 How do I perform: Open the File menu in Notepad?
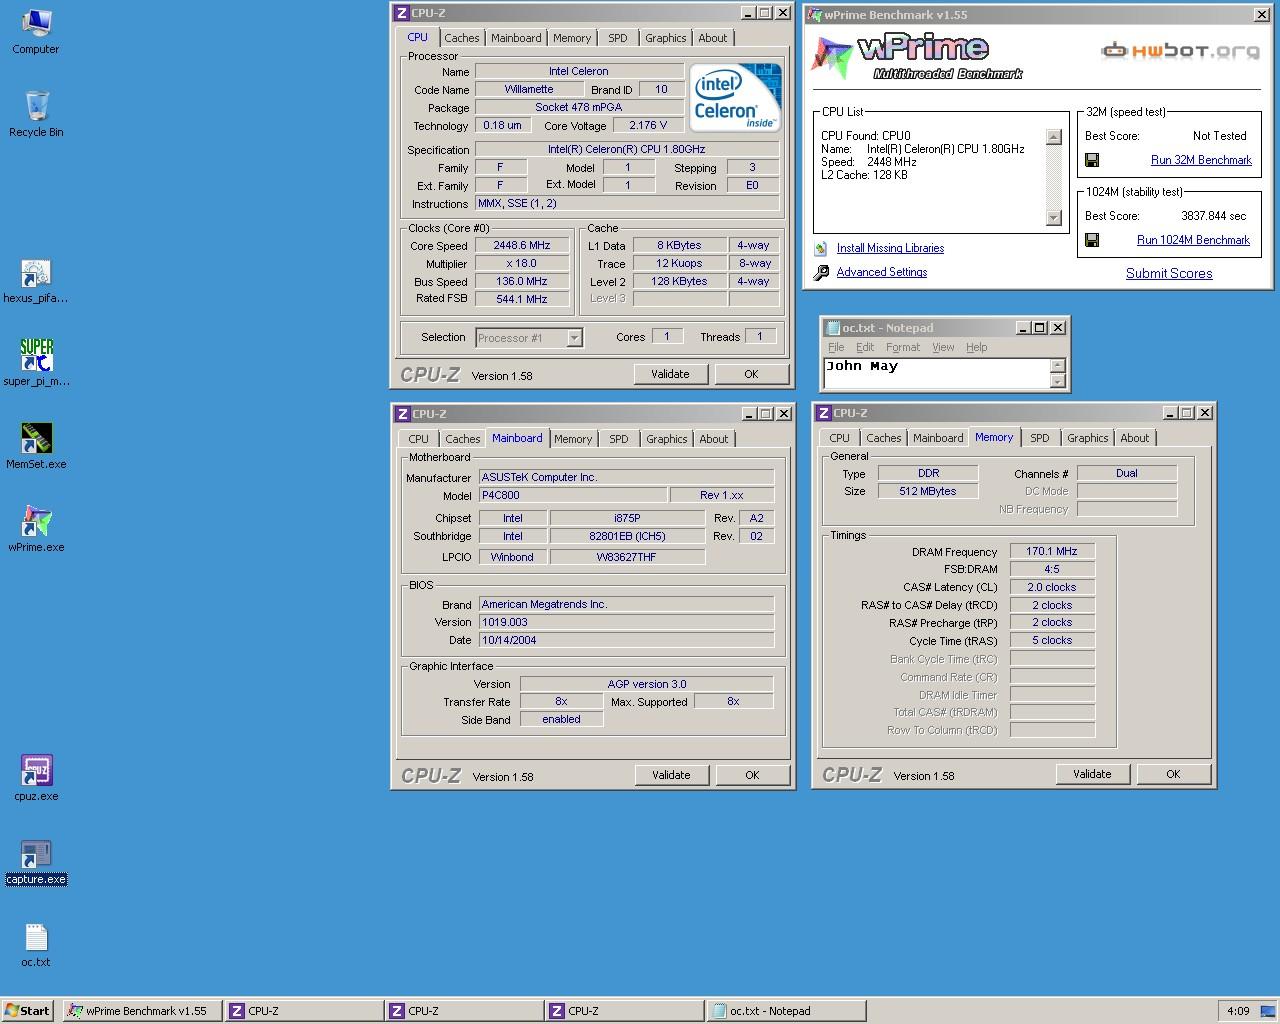pos(836,347)
